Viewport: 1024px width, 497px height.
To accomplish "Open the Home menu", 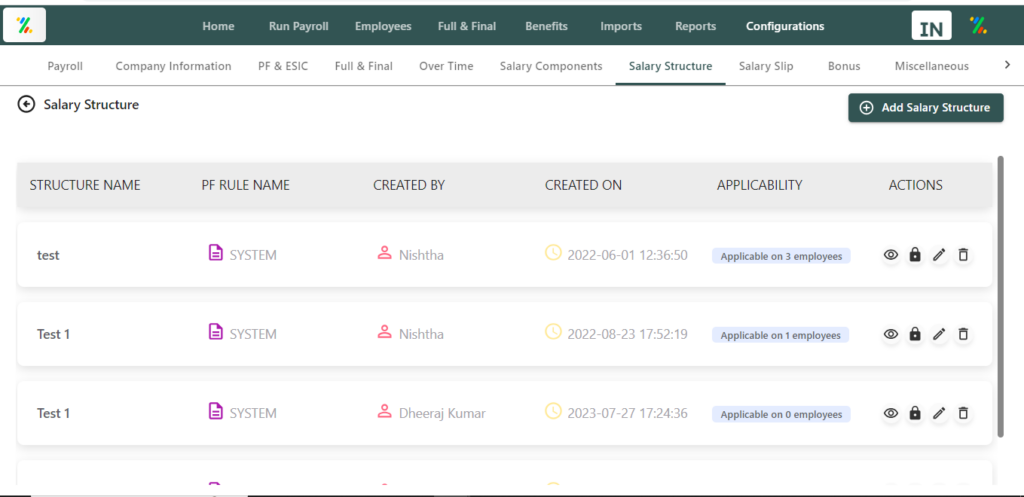I will click(218, 26).
